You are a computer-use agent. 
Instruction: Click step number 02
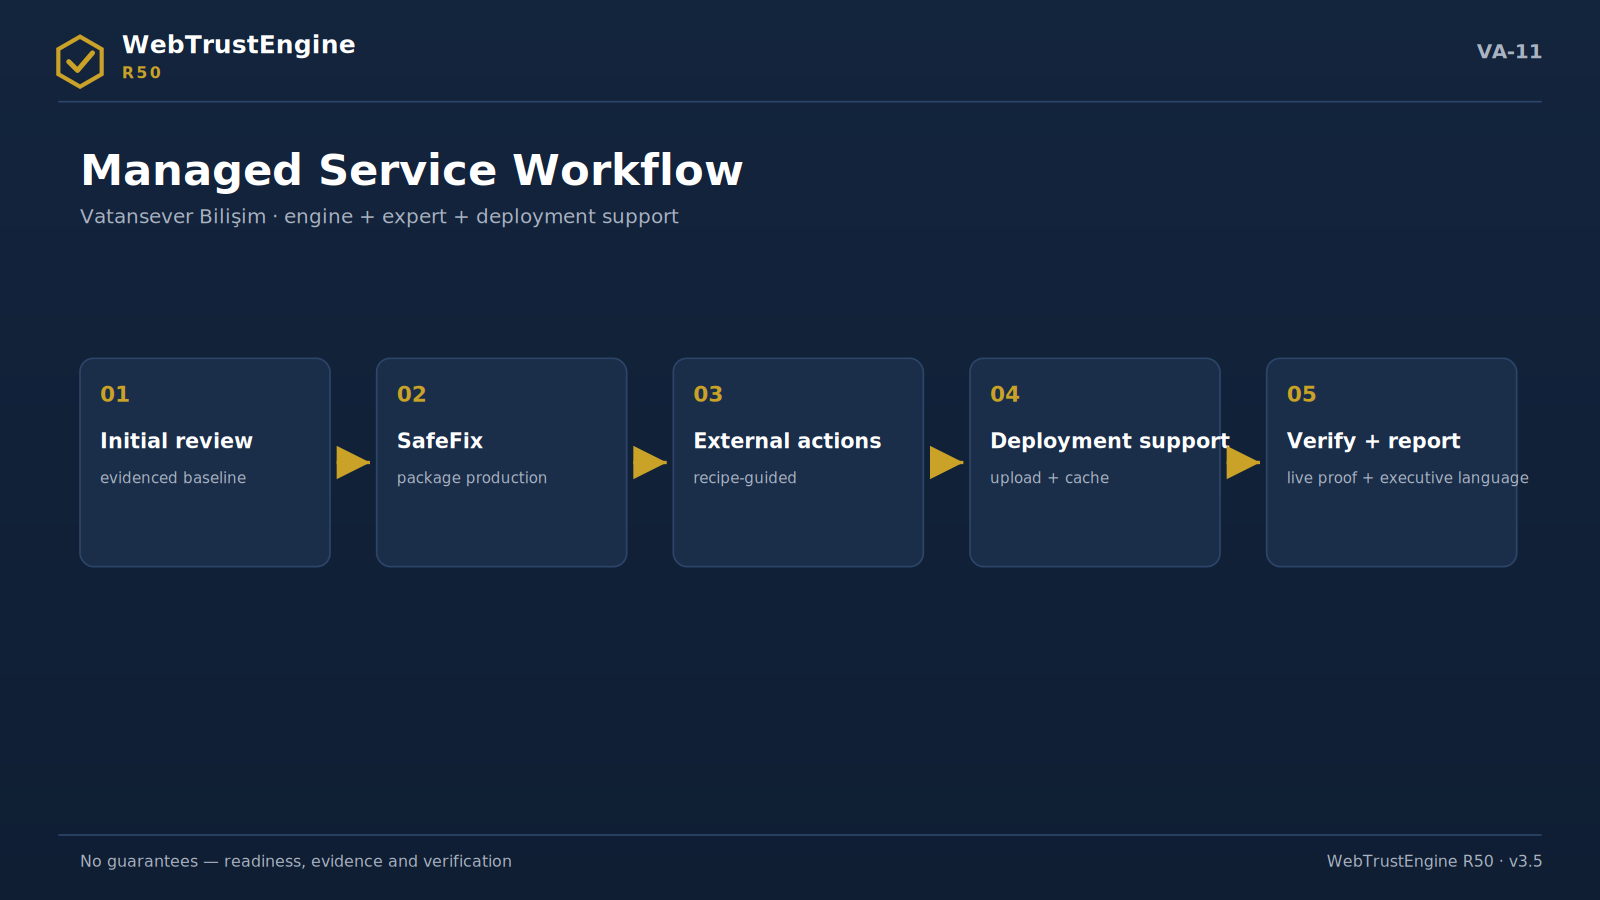412,394
